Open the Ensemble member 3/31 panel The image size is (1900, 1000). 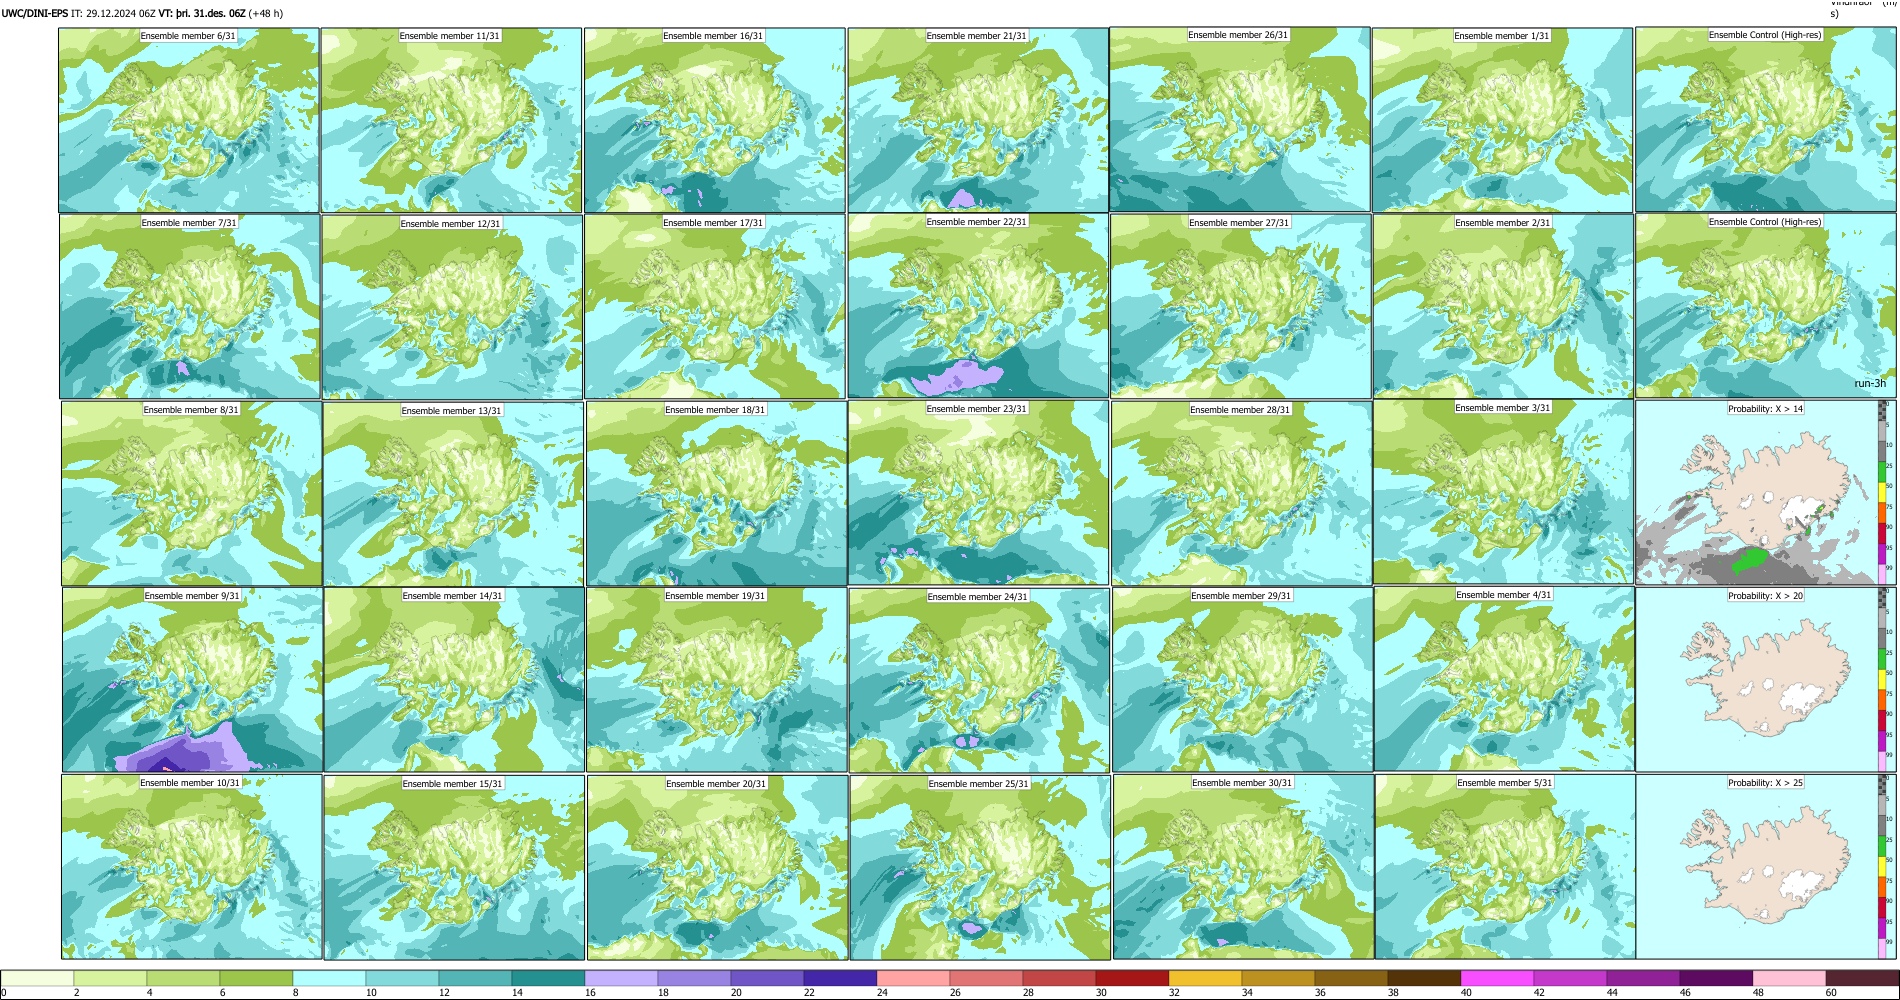tap(1503, 492)
